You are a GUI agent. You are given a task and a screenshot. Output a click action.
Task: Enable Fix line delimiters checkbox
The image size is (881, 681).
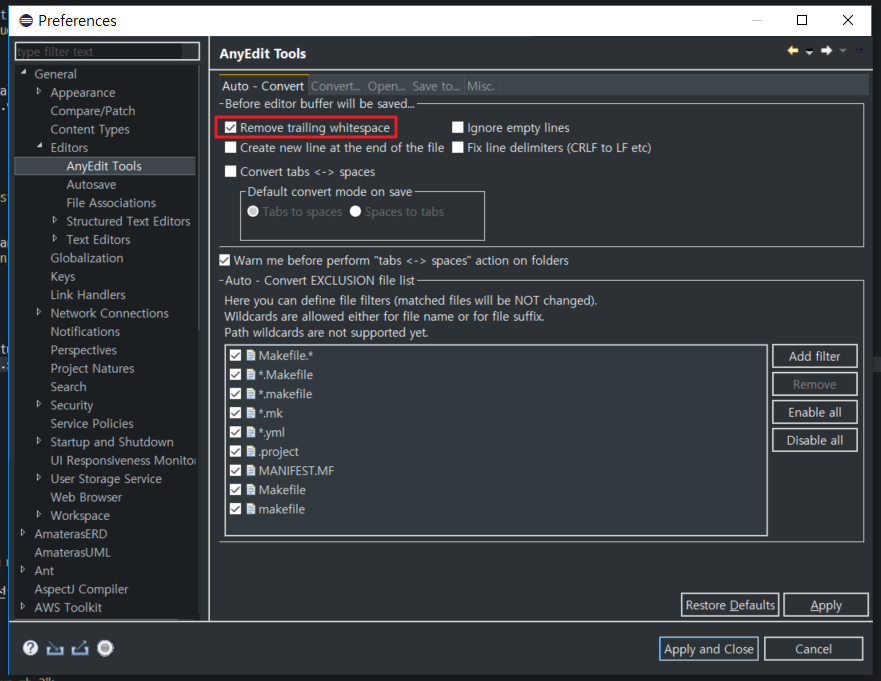click(x=458, y=147)
